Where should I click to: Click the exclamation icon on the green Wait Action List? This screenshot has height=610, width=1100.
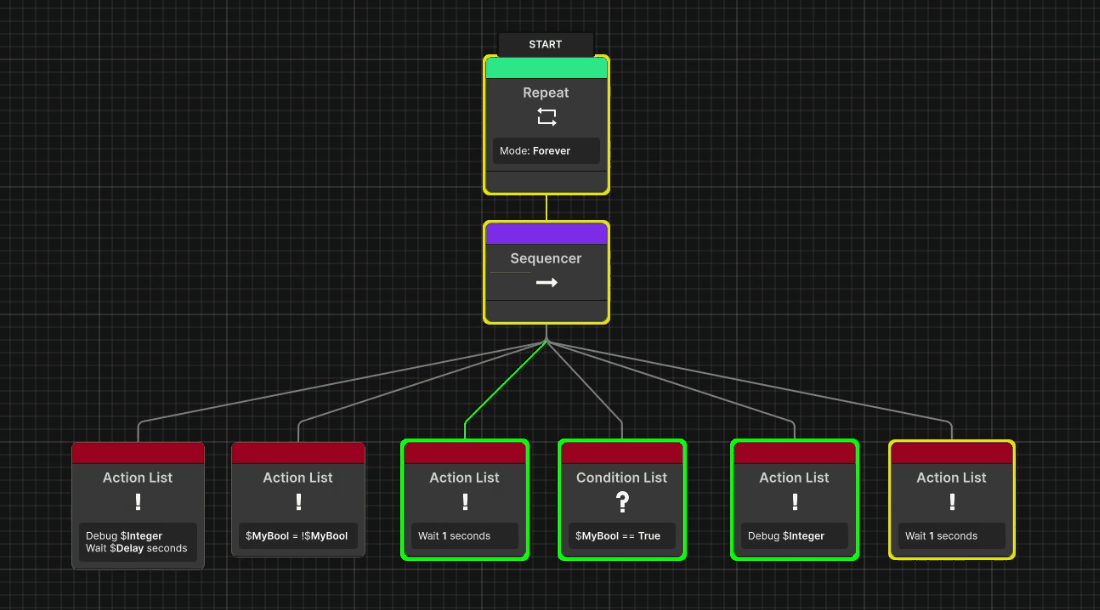coord(465,499)
